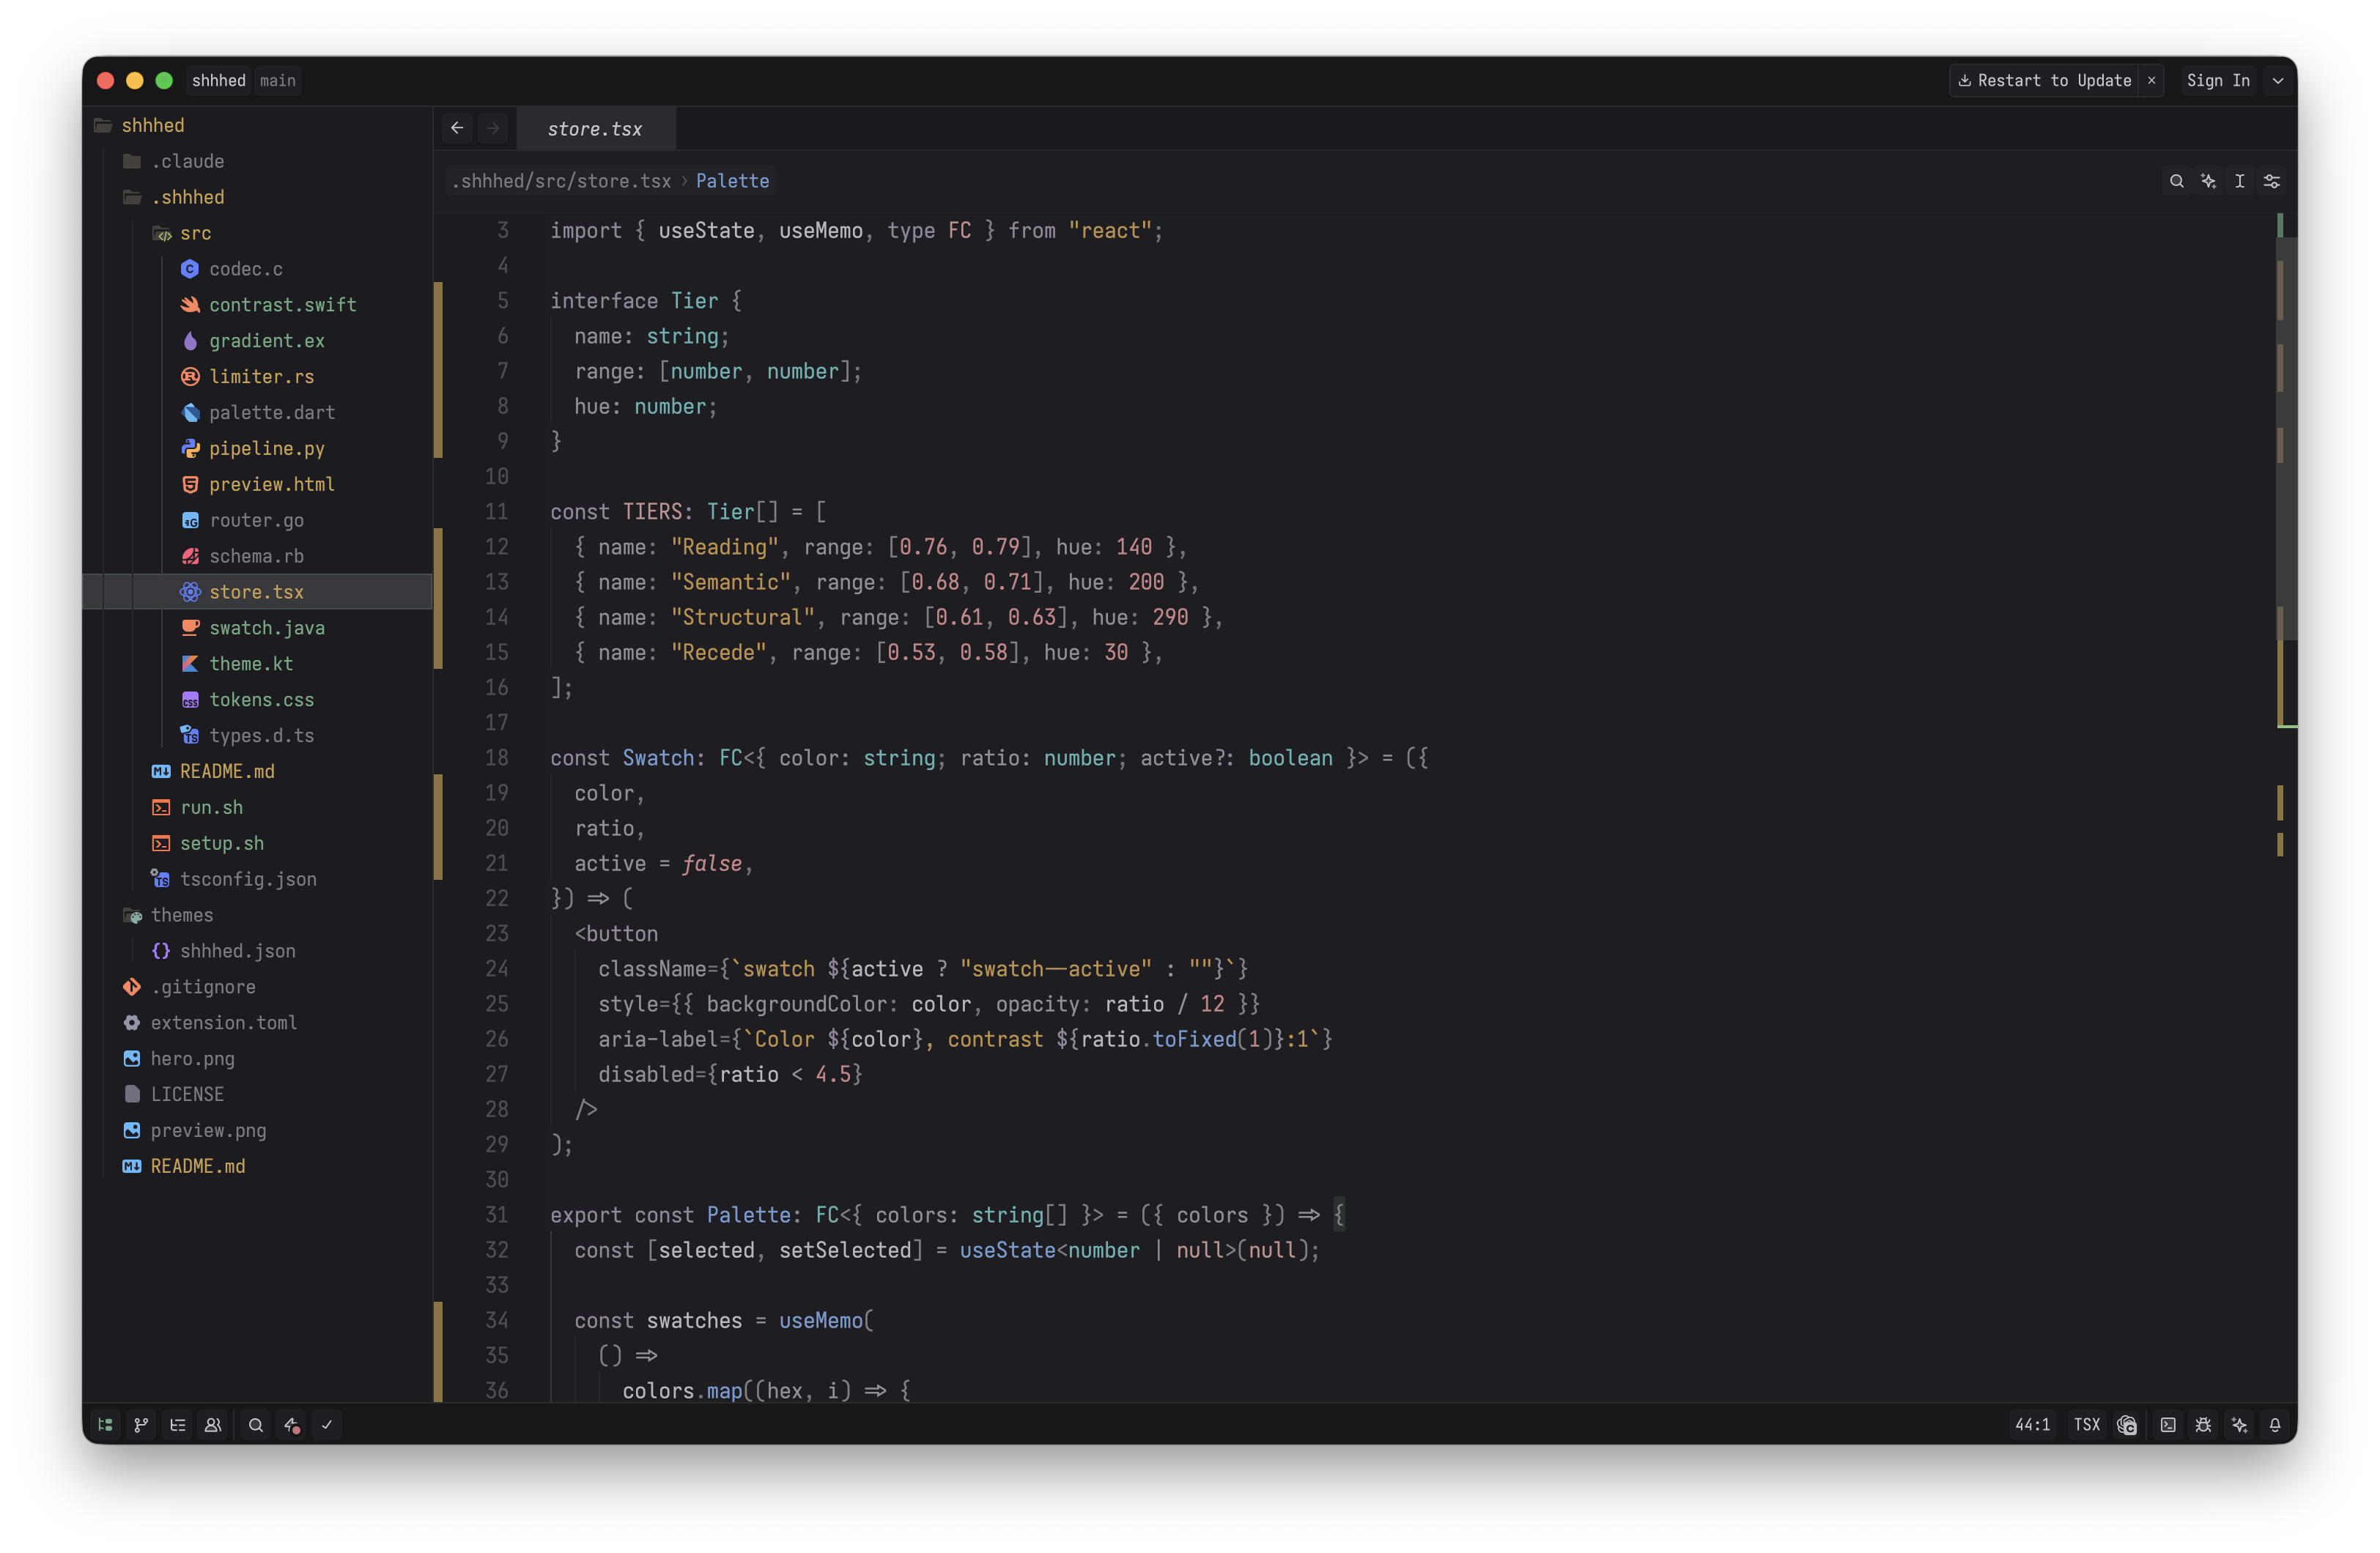
Task: Open gradient.ex file
Action: [x=257, y=341]
